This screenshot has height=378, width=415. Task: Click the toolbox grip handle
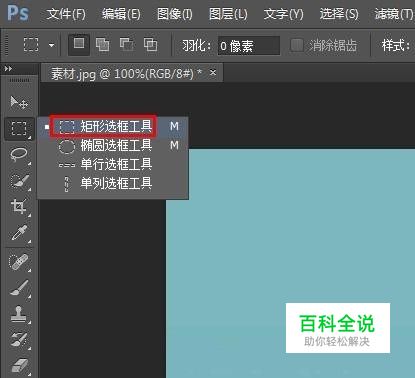click(x=19, y=81)
